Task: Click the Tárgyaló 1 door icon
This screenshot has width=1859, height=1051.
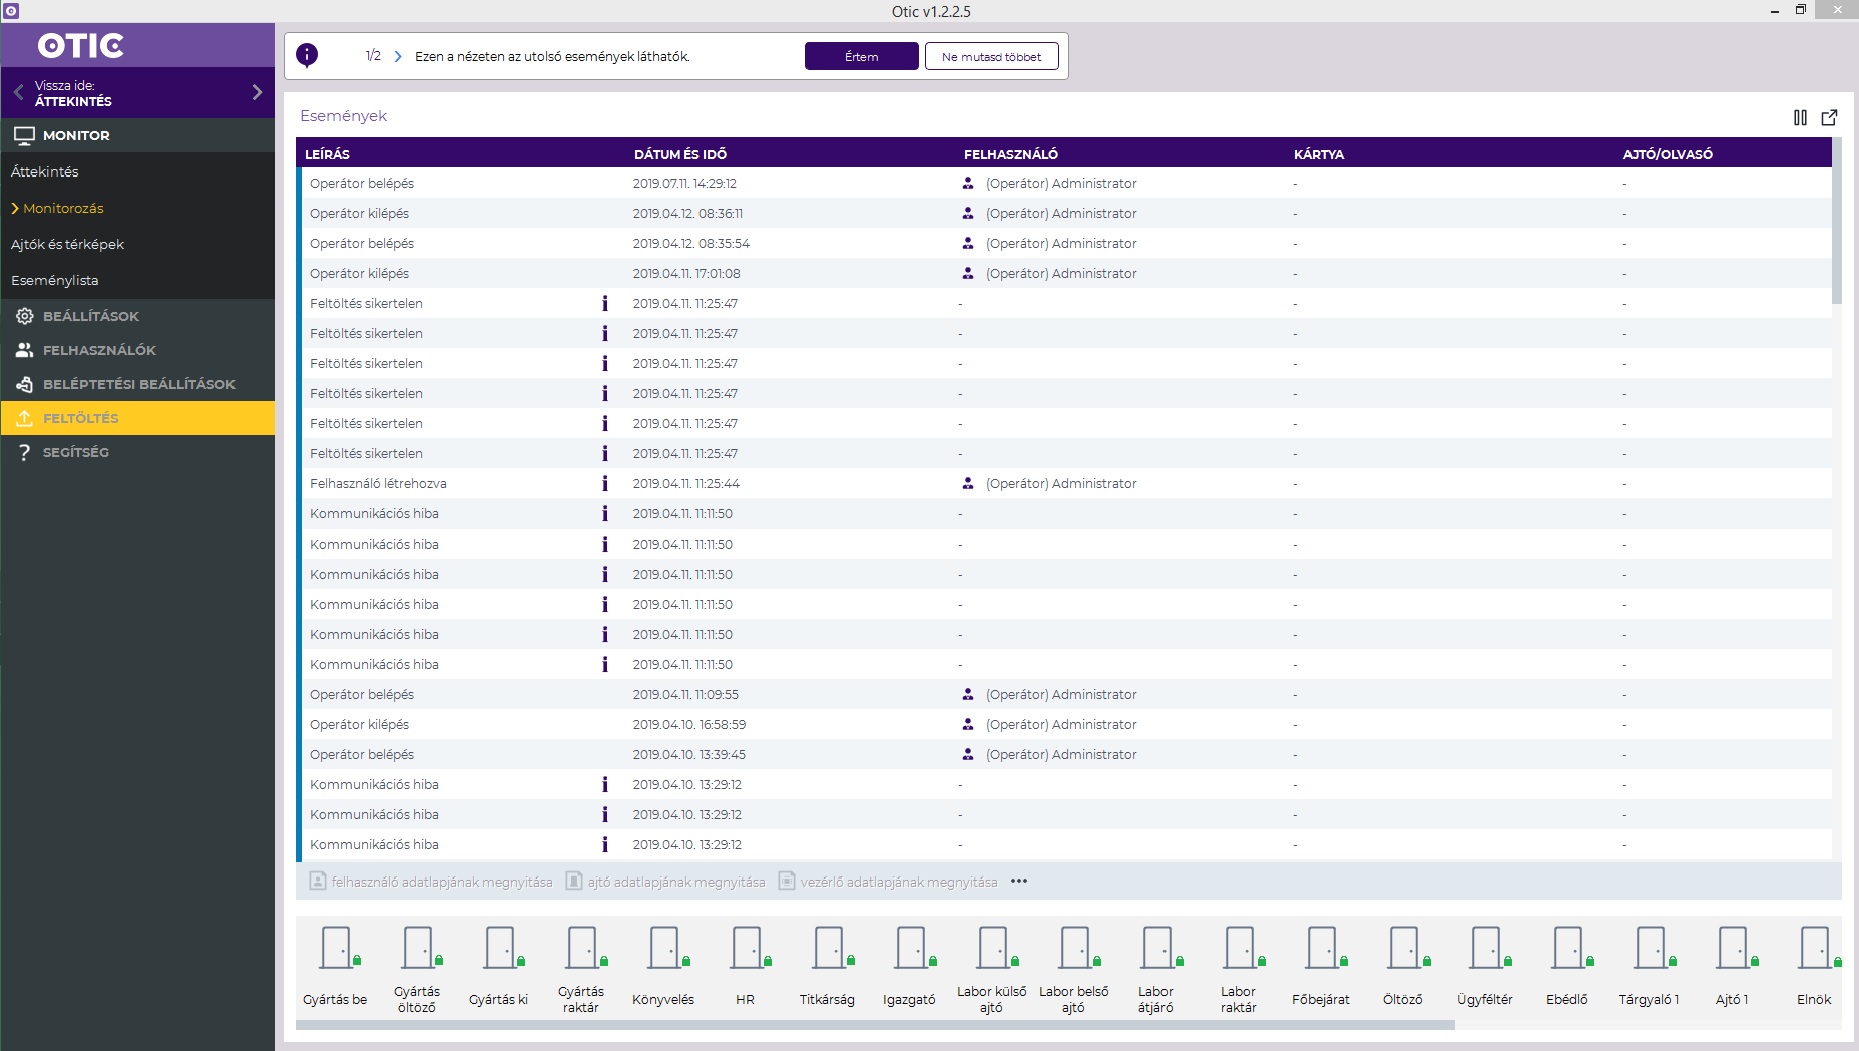Action: coord(1650,948)
